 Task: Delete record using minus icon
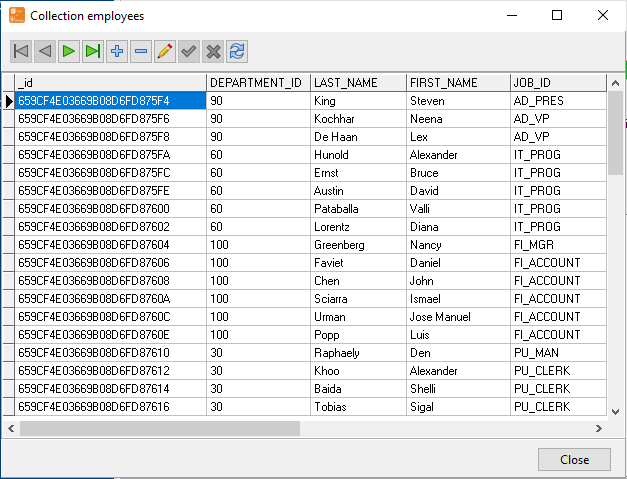(141, 51)
